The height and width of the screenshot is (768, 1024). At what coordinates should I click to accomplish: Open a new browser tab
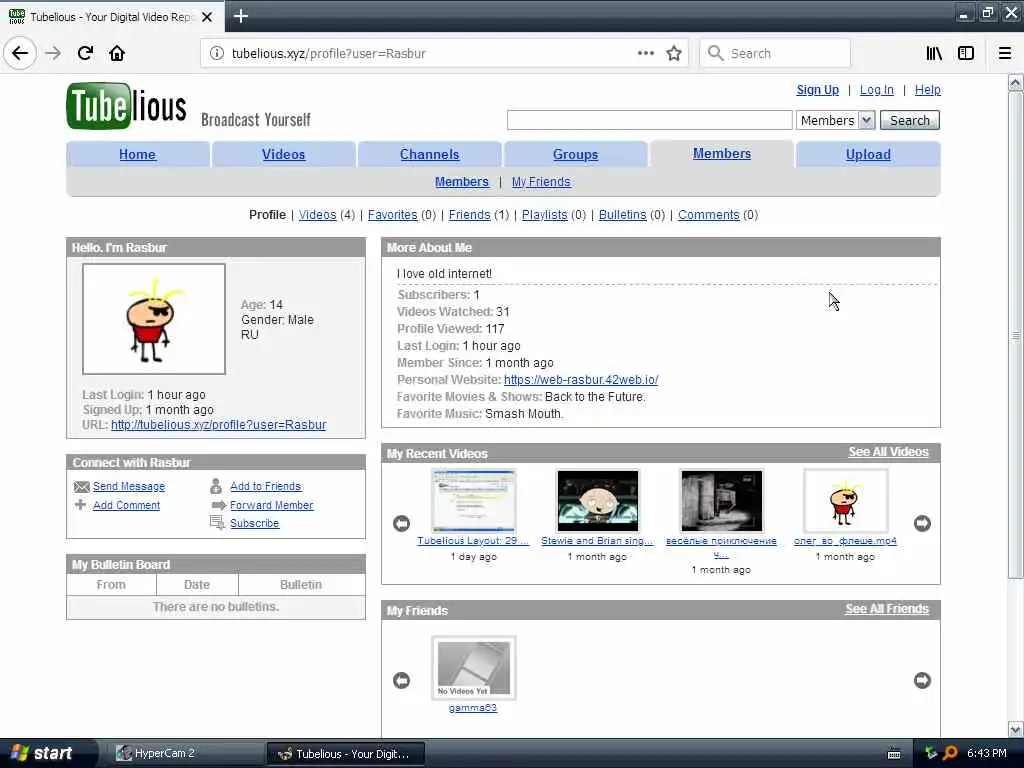point(240,16)
